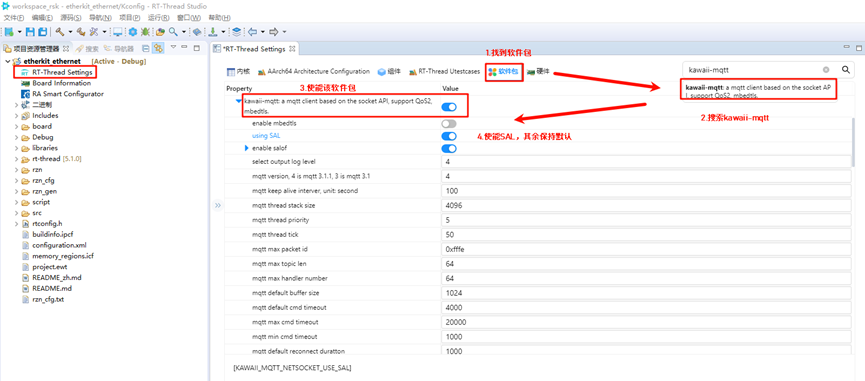
Task: Click the New project toolbar icon
Action: pyautogui.click(x=9, y=32)
